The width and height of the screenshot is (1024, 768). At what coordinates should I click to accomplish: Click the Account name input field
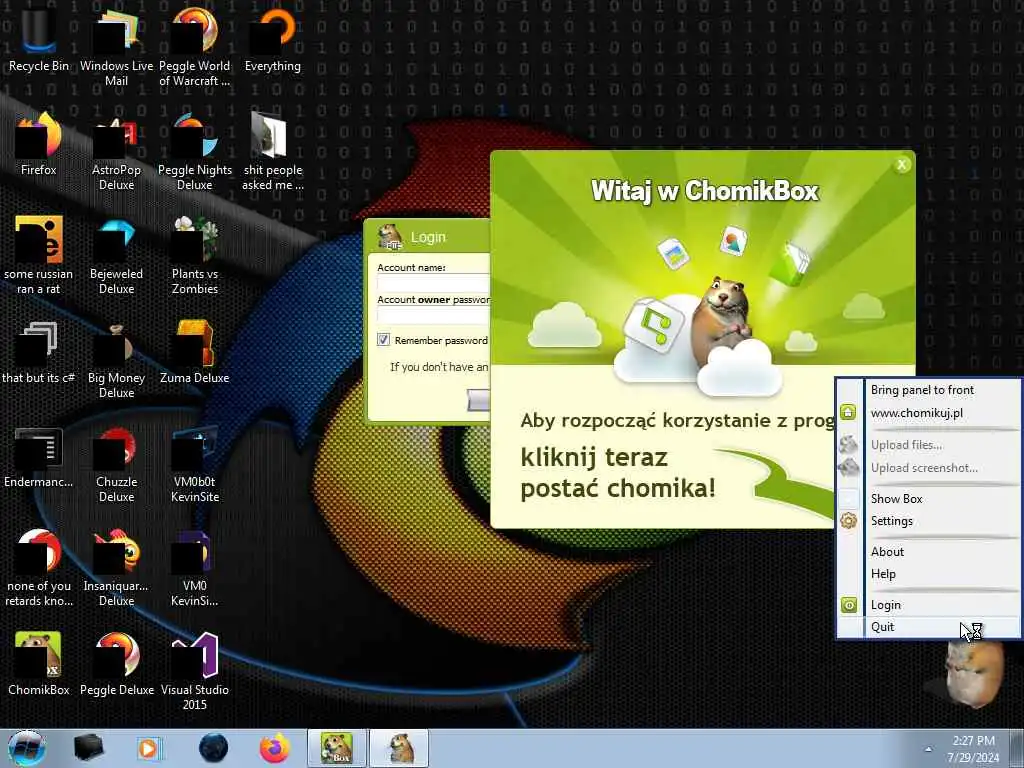point(434,283)
